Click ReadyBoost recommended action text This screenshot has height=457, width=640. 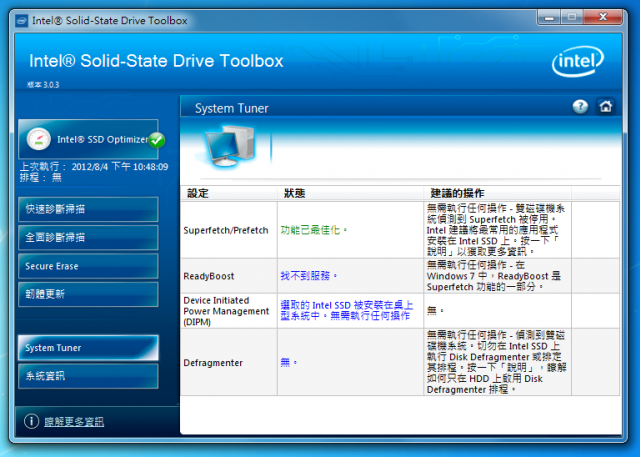click(494, 276)
